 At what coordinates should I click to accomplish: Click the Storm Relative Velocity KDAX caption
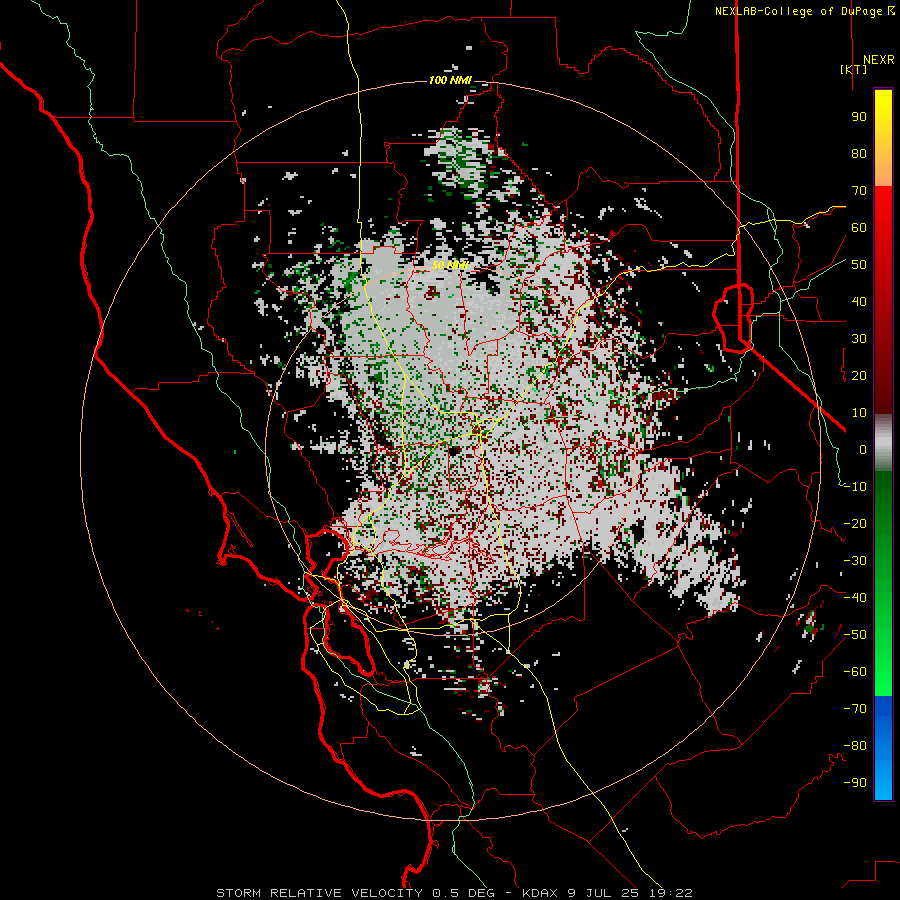454,893
